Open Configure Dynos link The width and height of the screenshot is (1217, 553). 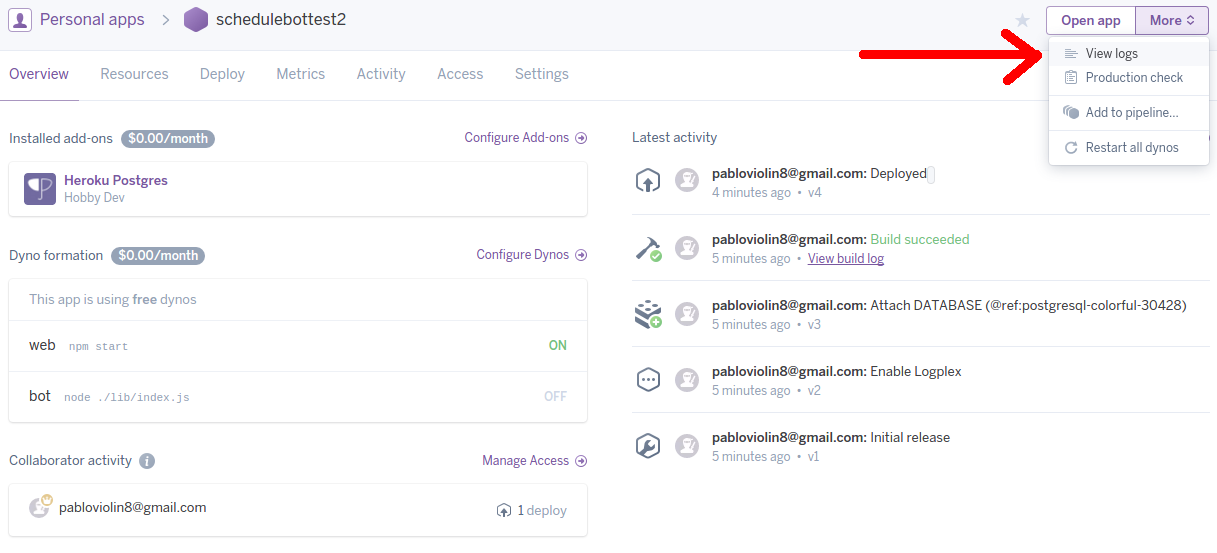(532, 255)
